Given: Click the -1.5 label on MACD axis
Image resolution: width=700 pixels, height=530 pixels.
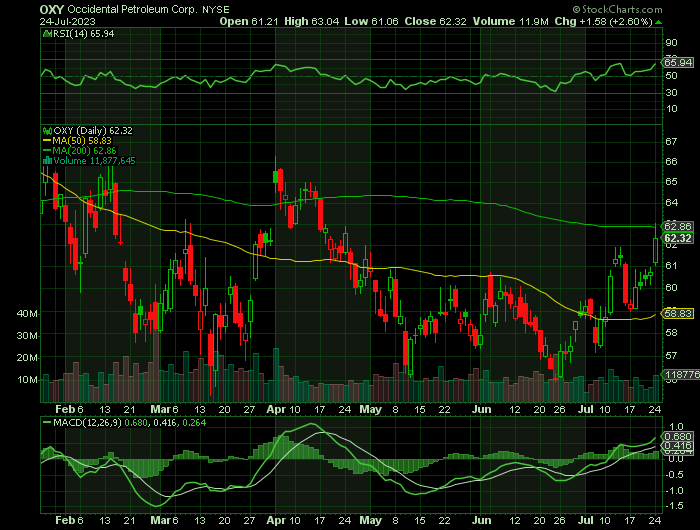Looking at the screenshot, I should [675, 506].
